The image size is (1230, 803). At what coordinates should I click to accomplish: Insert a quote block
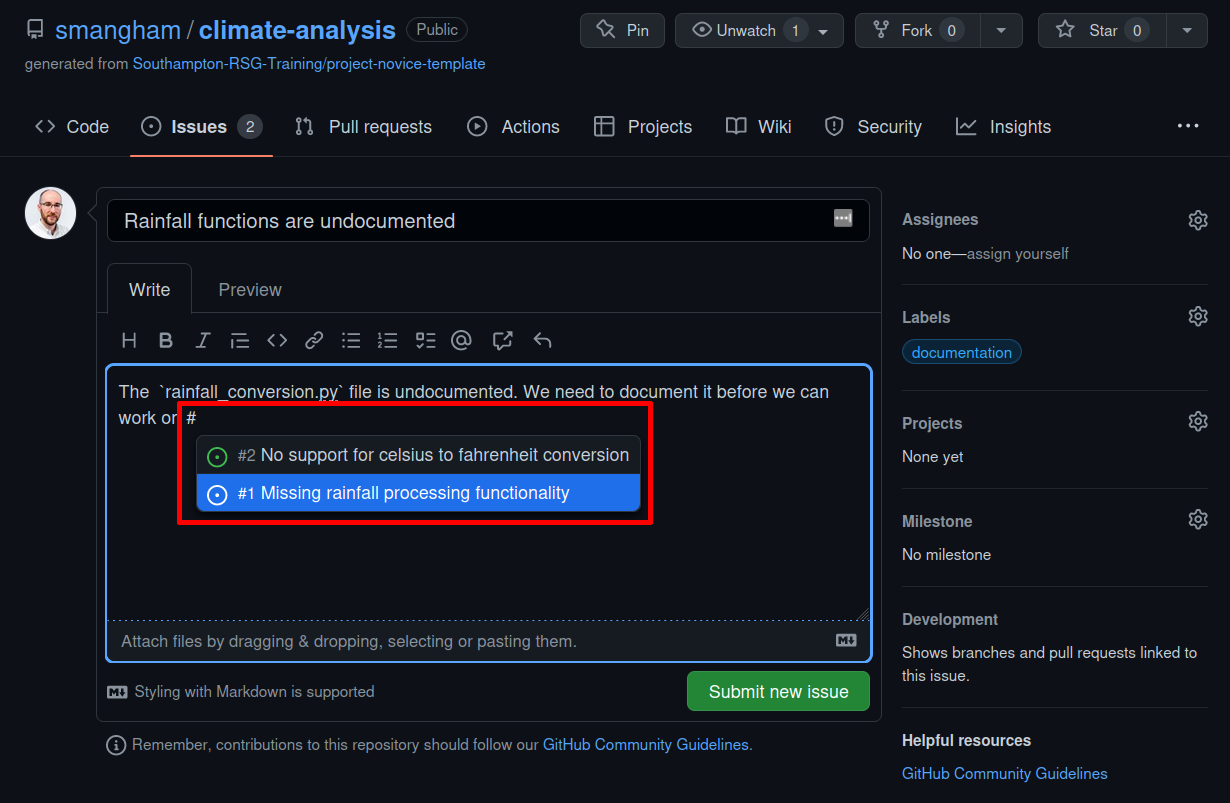240,340
